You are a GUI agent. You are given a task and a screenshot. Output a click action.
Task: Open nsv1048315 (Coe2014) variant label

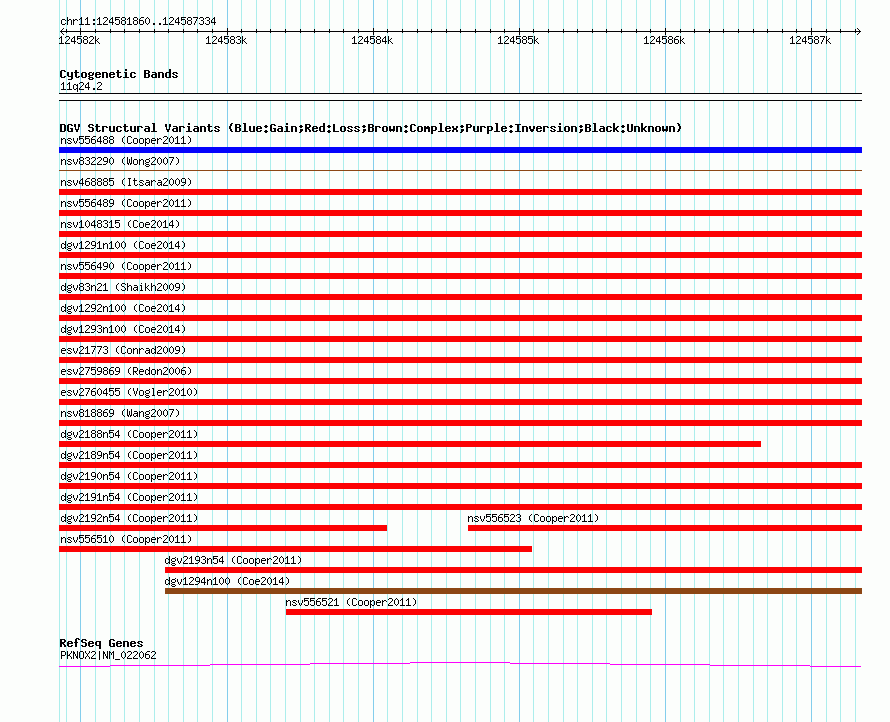point(120,224)
